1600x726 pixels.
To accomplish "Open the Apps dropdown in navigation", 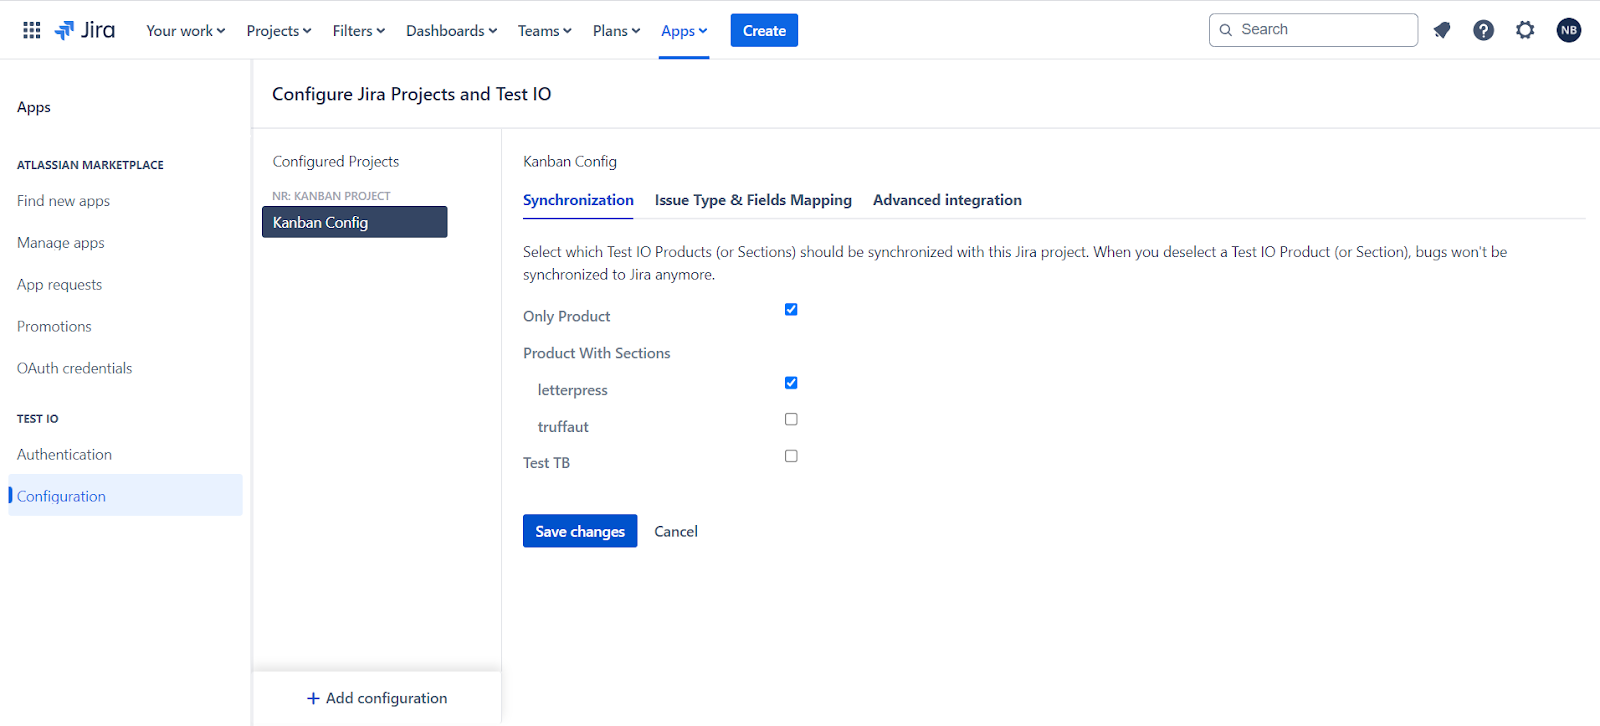I will 684,31.
